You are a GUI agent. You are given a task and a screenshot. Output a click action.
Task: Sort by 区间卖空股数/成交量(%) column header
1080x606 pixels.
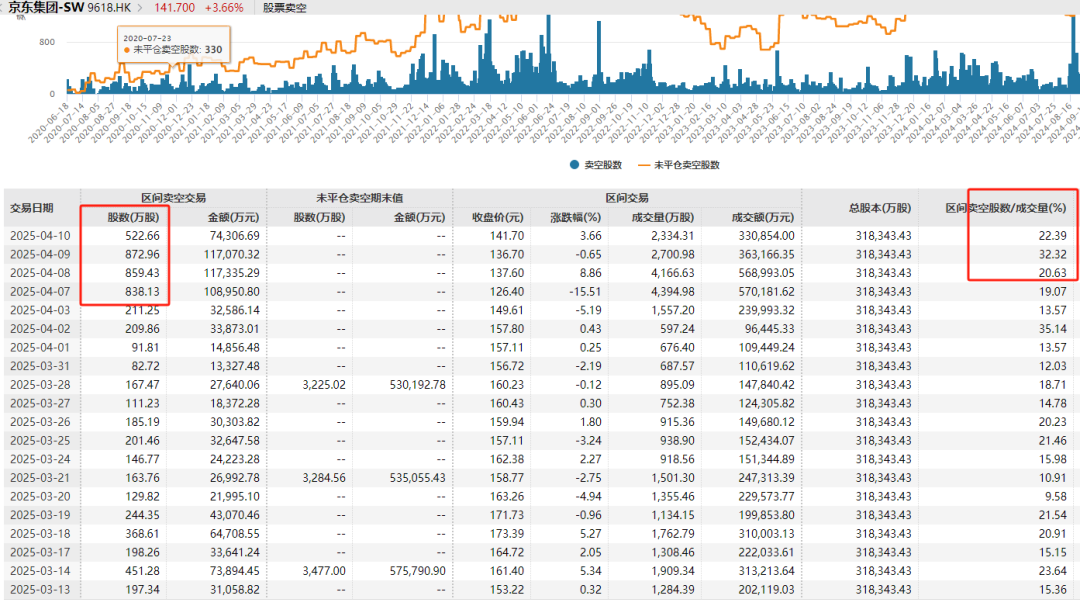click(x=1006, y=208)
